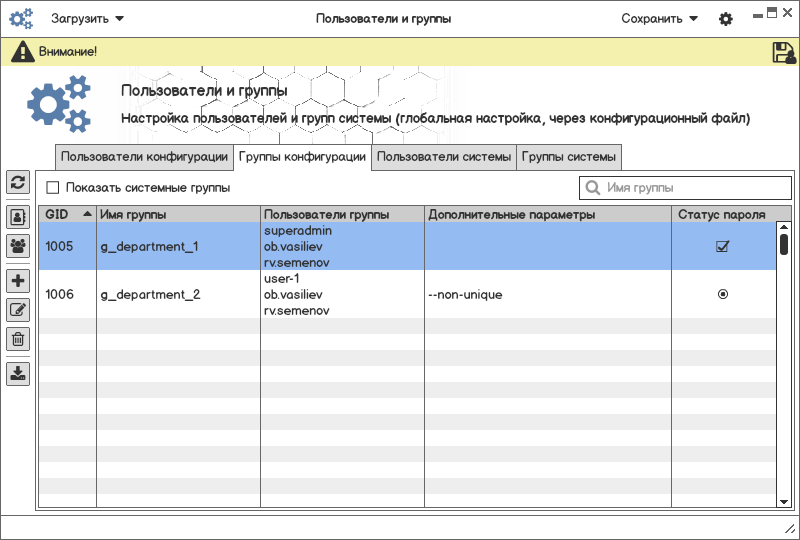Screen dimensions: 800x540
Task: Click the edit pencil icon in sidebar
Action: [x=18, y=310]
